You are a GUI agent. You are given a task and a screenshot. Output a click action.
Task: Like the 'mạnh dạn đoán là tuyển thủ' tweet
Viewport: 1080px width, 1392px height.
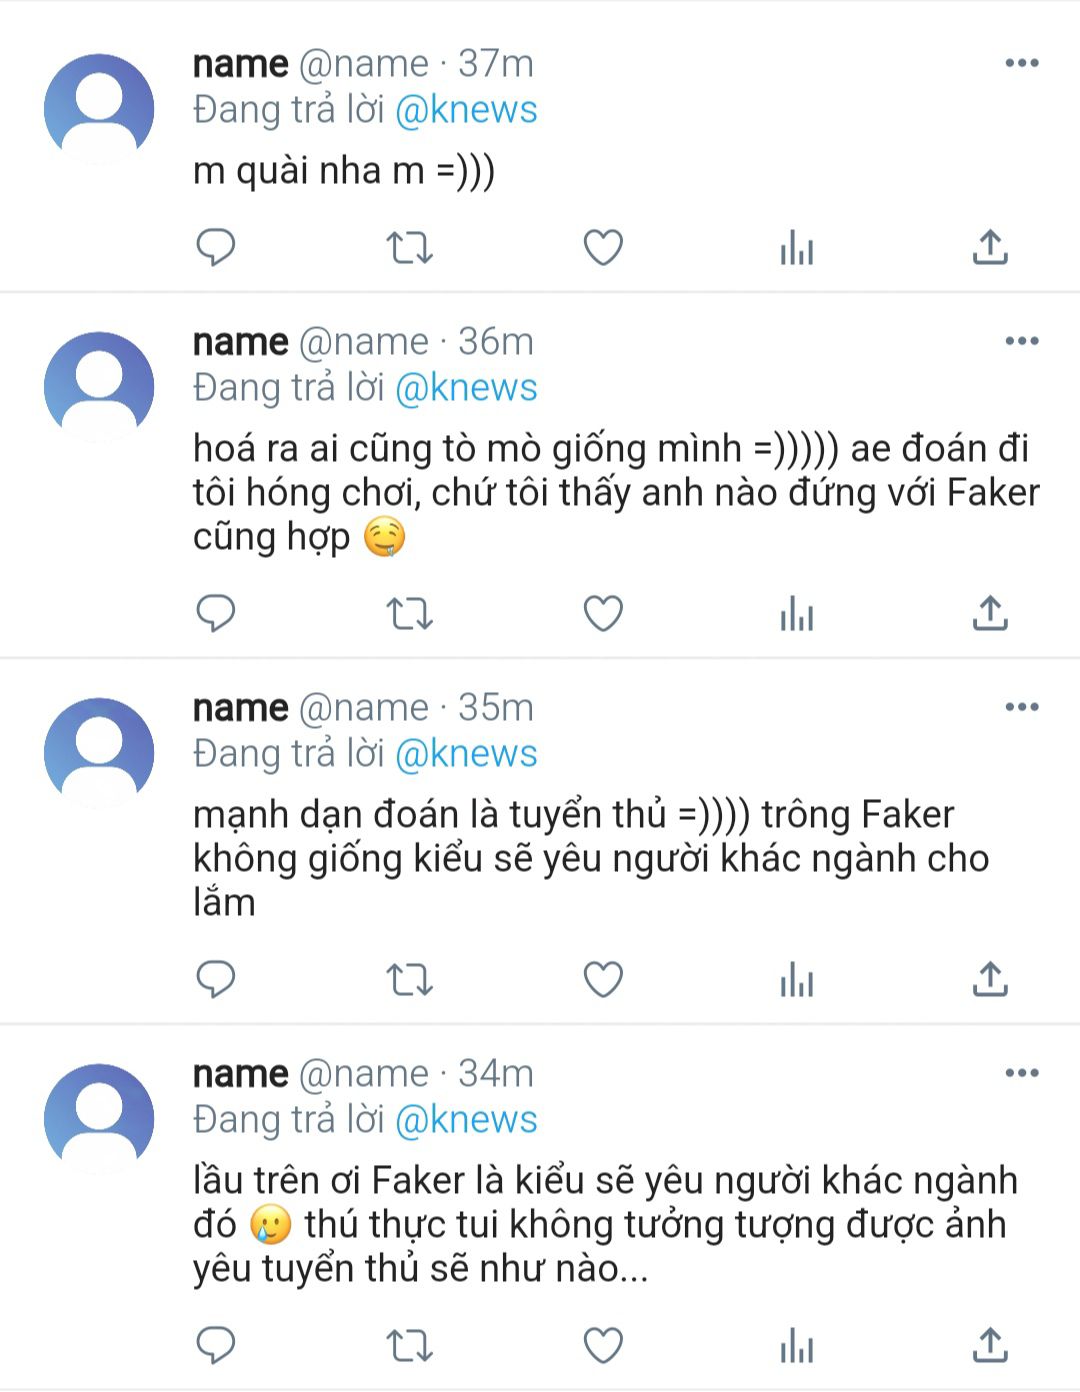pyautogui.click(x=603, y=979)
